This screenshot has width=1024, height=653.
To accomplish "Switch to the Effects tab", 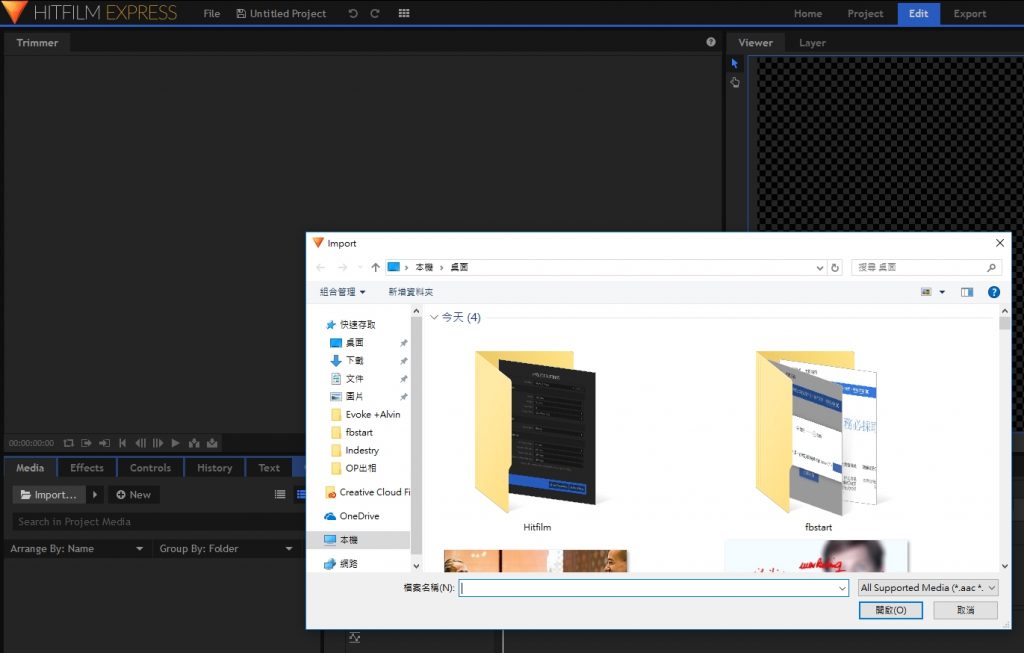I will coord(87,468).
